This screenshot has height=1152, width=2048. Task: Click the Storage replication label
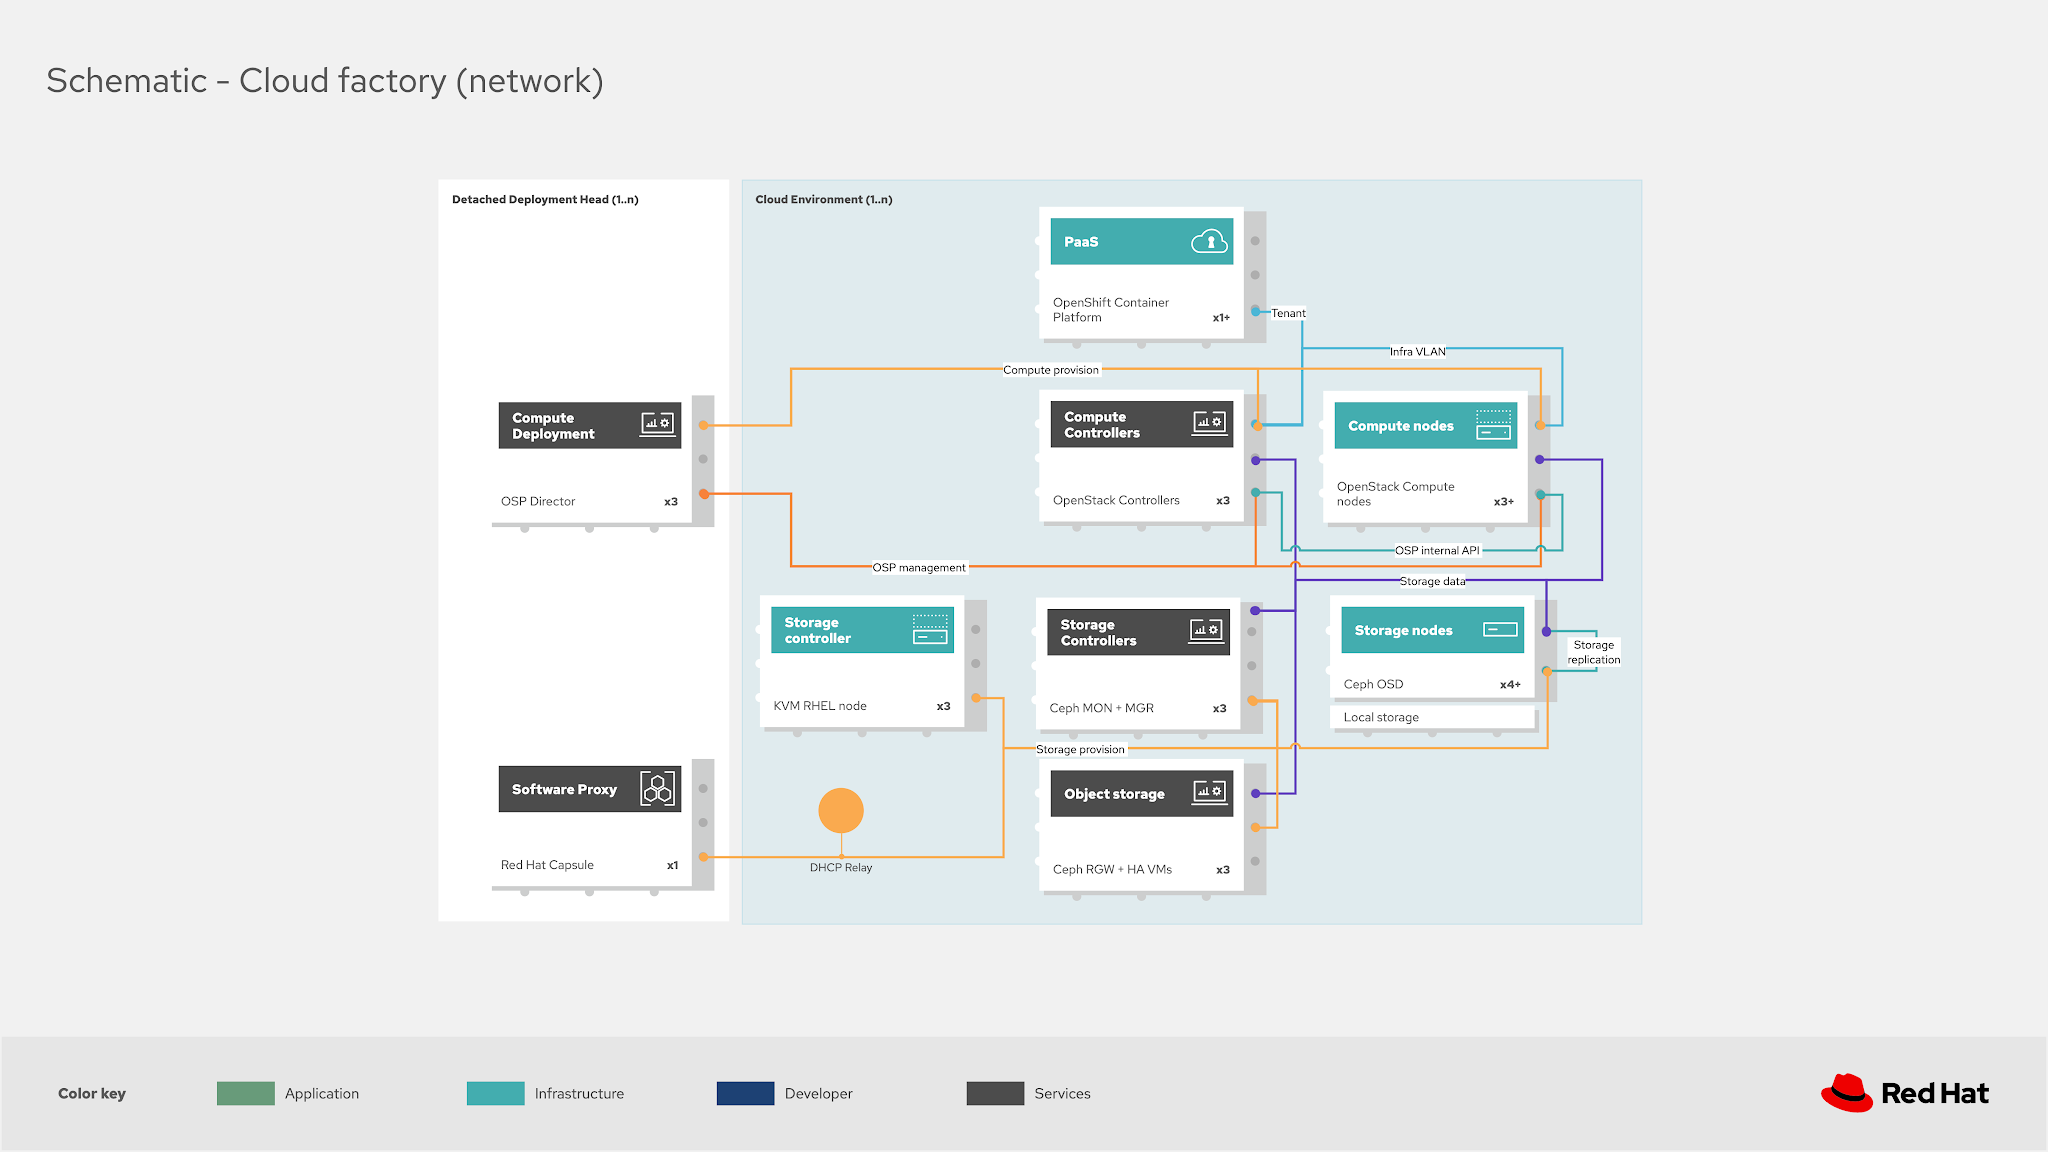(x=1593, y=652)
